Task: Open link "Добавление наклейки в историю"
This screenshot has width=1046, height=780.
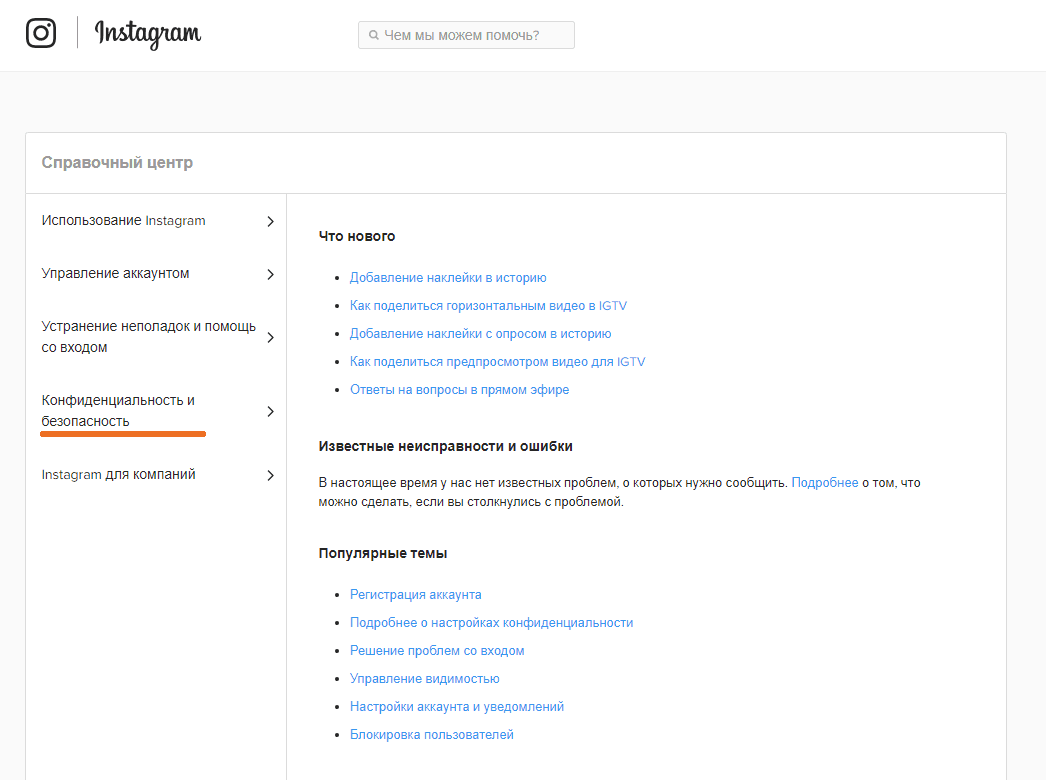Action: click(x=448, y=278)
